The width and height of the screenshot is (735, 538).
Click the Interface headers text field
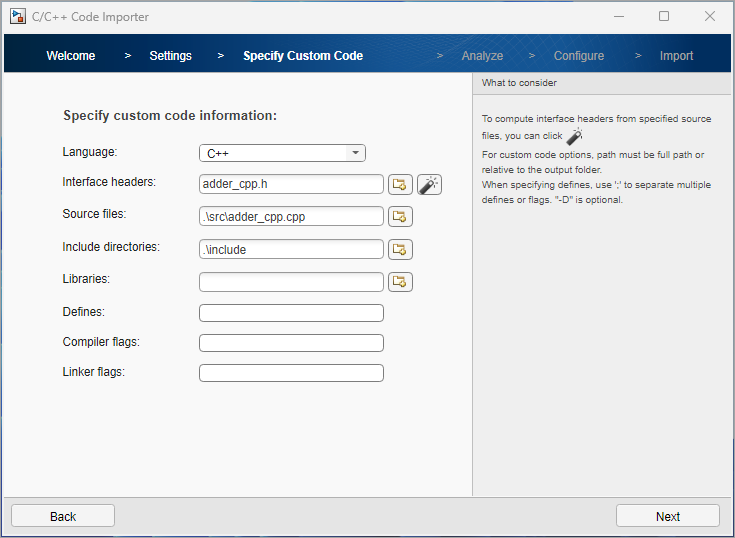coord(291,184)
